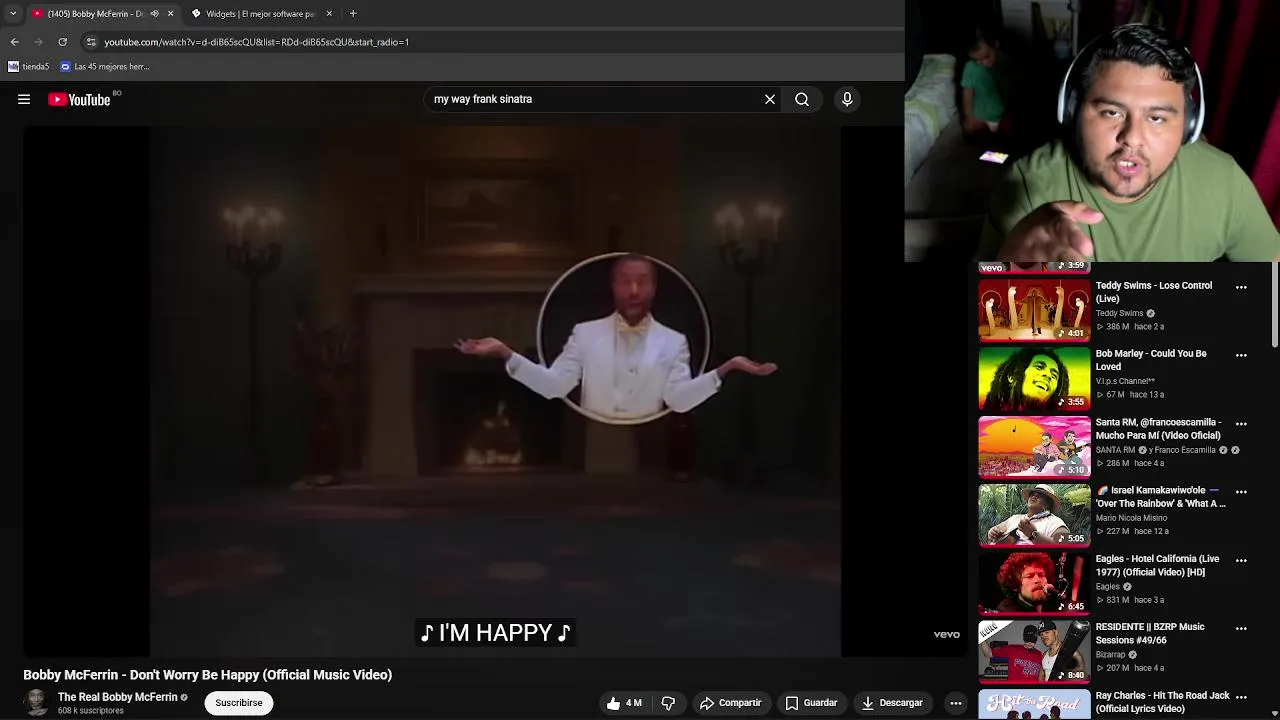The width and height of the screenshot is (1280, 720).
Task: Share the video with Compartir
Action: point(730,703)
